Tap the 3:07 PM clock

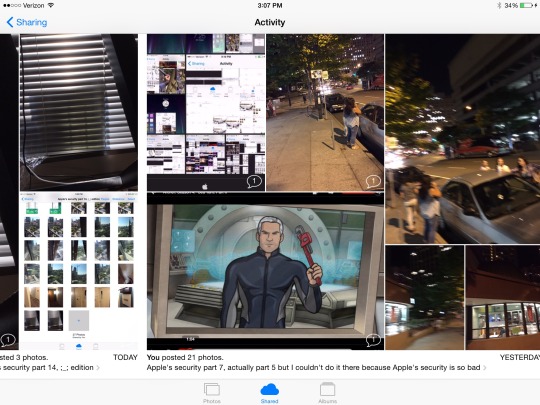click(x=270, y=6)
